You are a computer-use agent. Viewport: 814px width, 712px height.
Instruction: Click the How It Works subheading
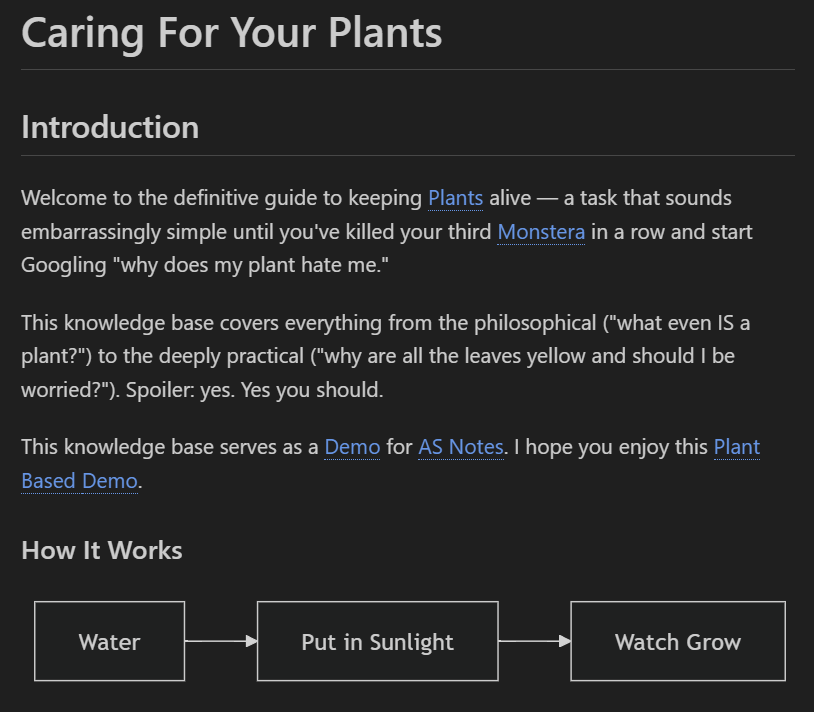[x=101, y=550]
